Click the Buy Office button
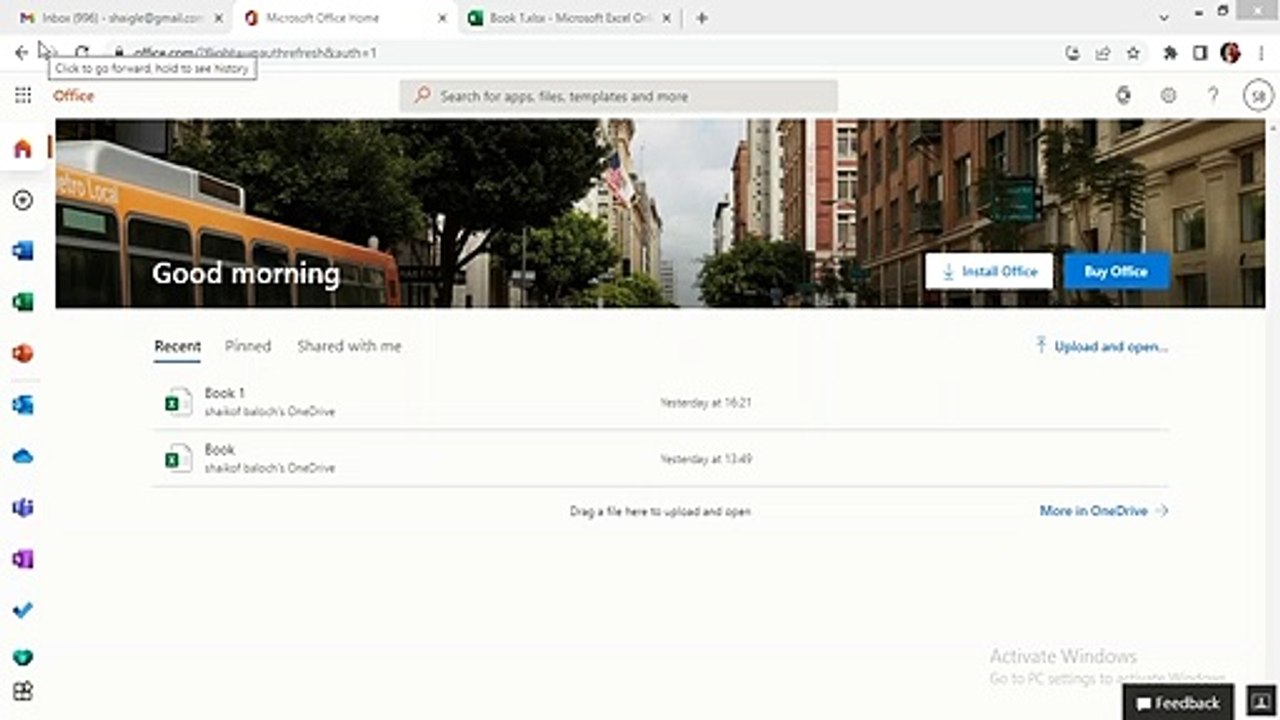The height and width of the screenshot is (720, 1280). (x=1116, y=271)
